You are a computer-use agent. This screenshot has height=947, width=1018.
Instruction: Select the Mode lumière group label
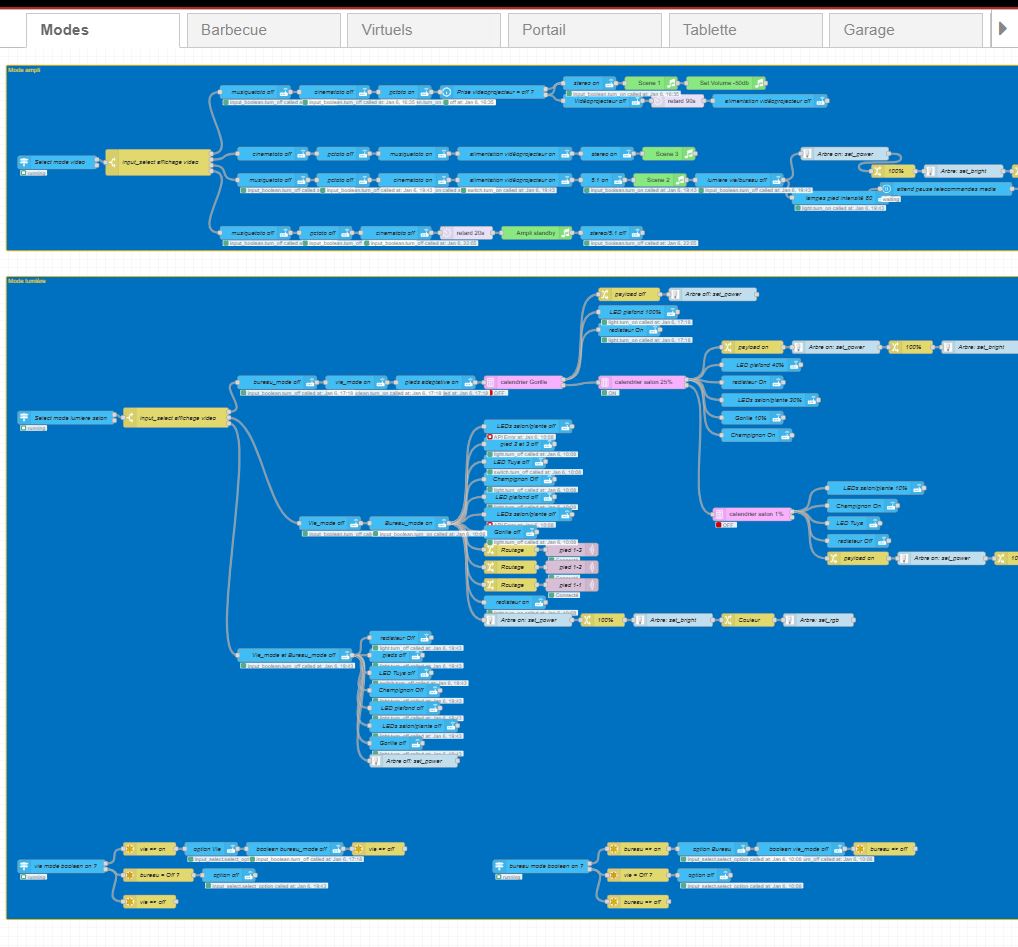tap(27, 281)
